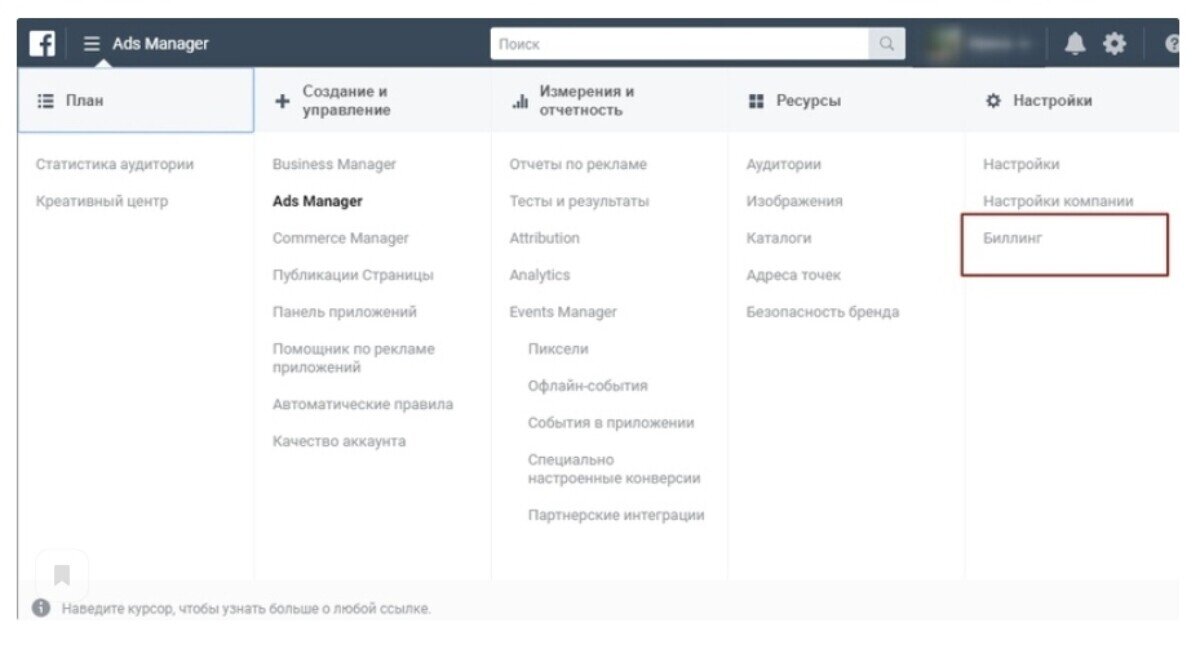
Task: Open Analytics link
Action: point(539,275)
